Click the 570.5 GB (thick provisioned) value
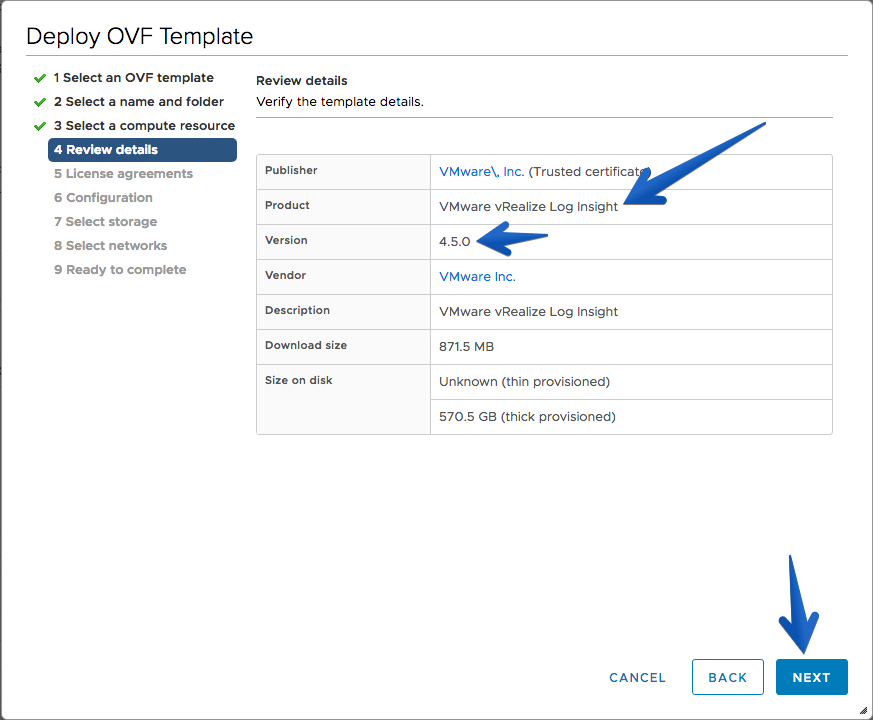873x720 pixels. click(x=527, y=417)
